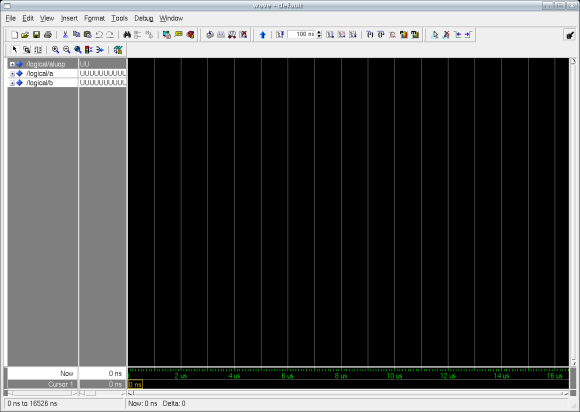Click the Find Next Transition icon
This screenshot has width=580, height=412.
[468, 34]
